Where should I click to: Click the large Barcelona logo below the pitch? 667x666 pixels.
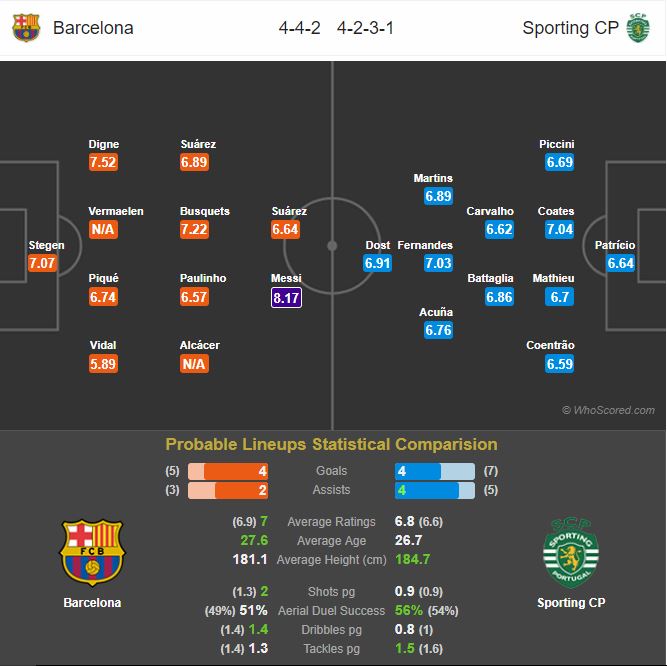coord(92,552)
